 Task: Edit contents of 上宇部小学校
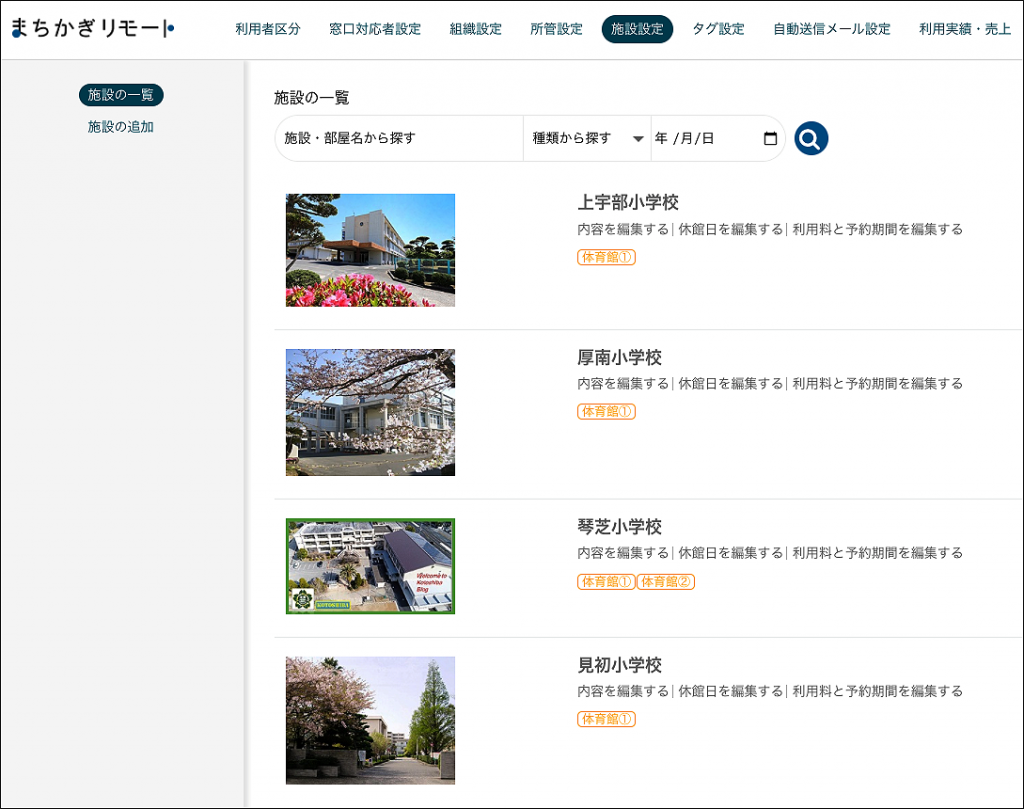pos(623,229)
